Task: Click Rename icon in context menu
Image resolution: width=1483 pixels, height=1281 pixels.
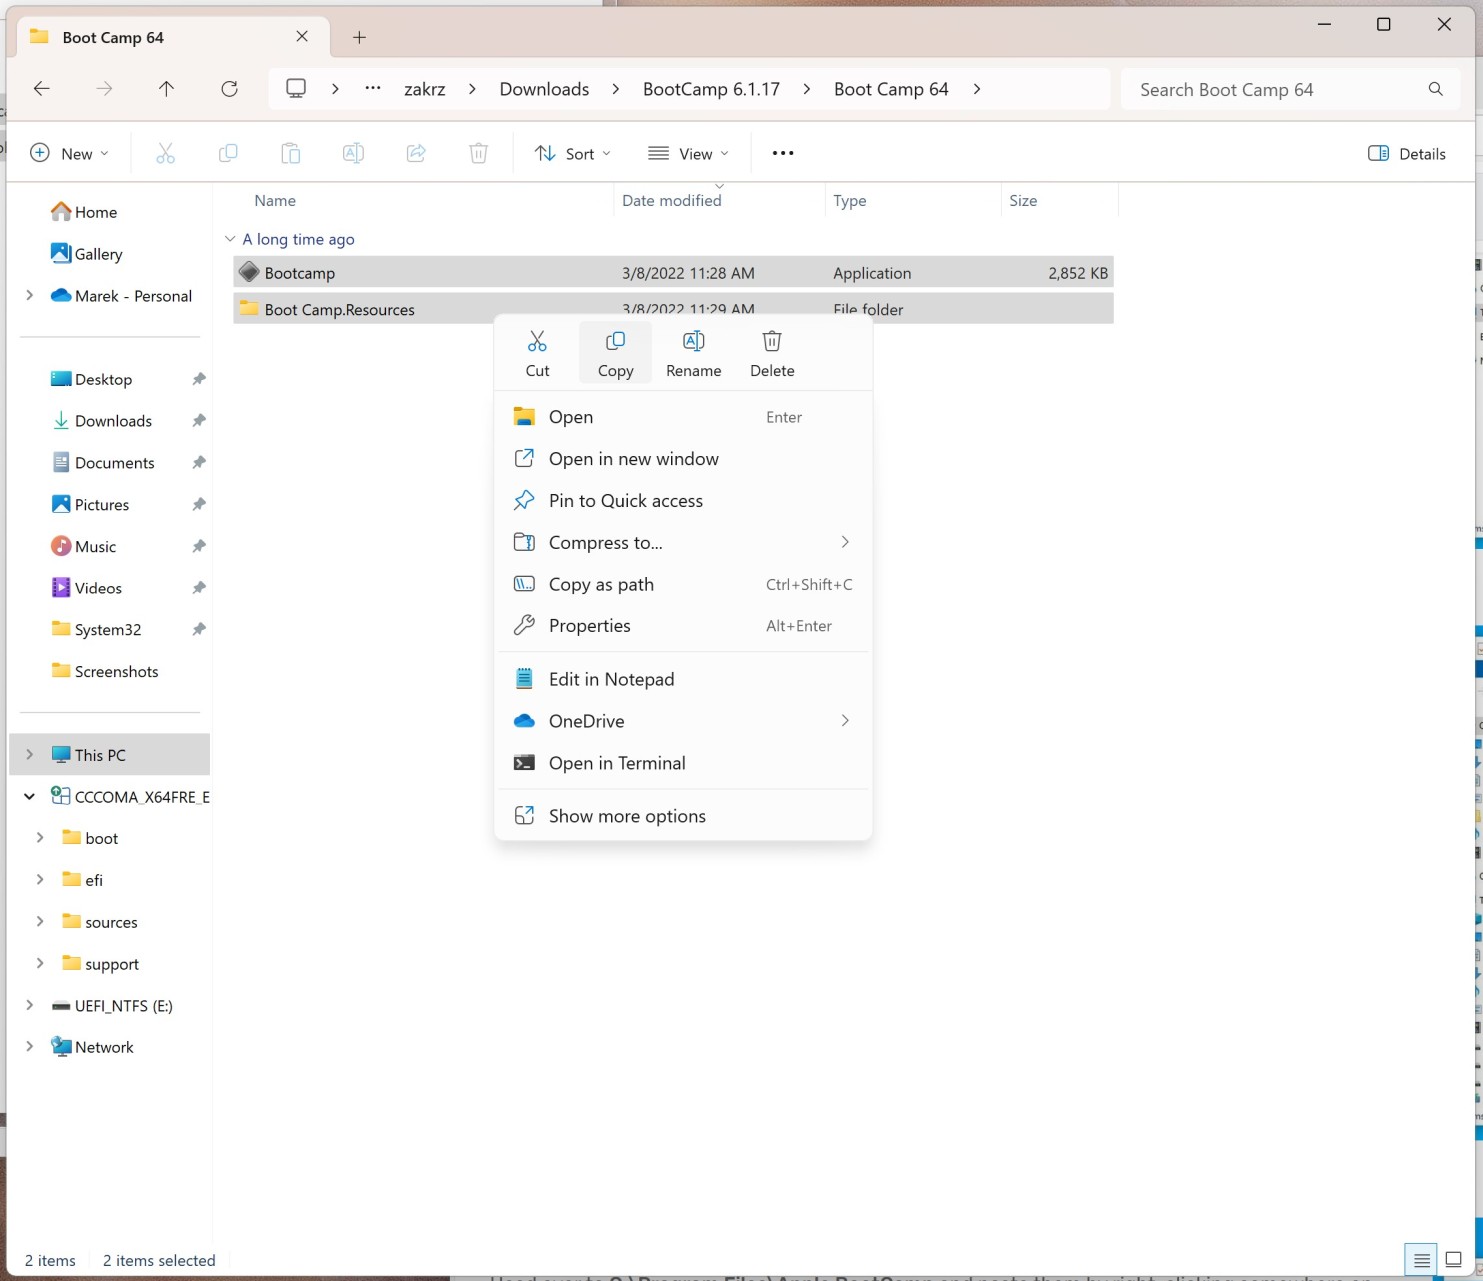Action: tap(693, 342)
